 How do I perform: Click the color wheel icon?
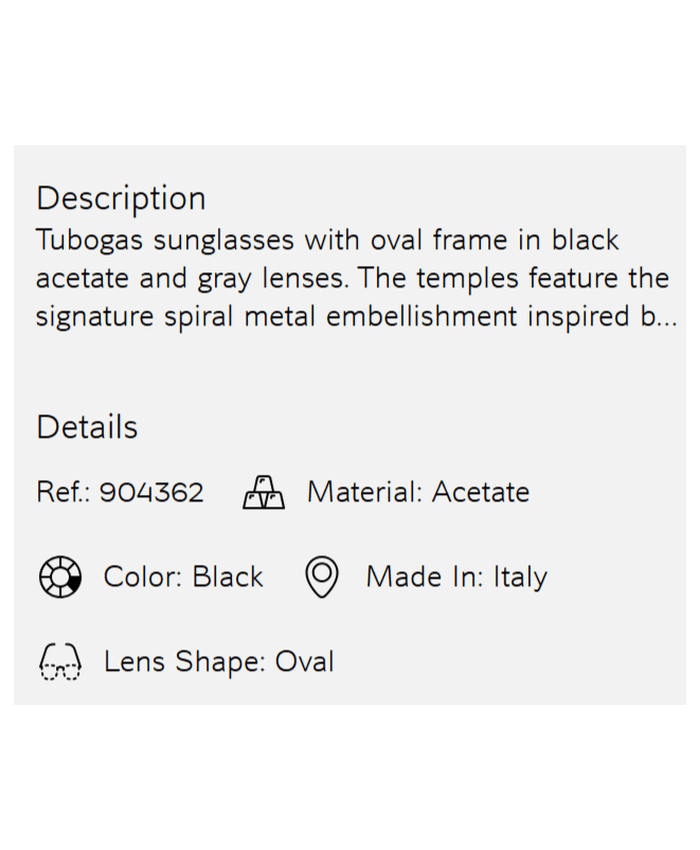tap(60, 578)
